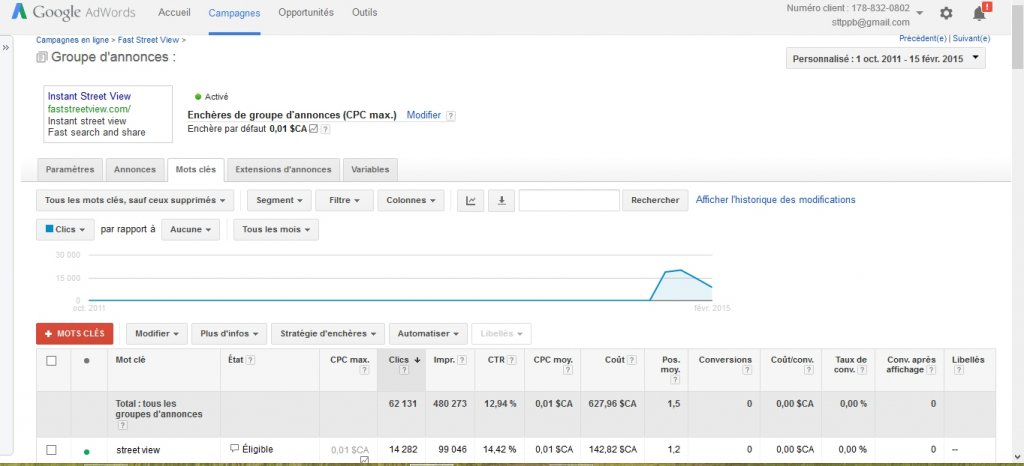Viewport: 1024px width, 466px height.
Task: Click help icon beside default bid
Action: click(x=325, y=129)
